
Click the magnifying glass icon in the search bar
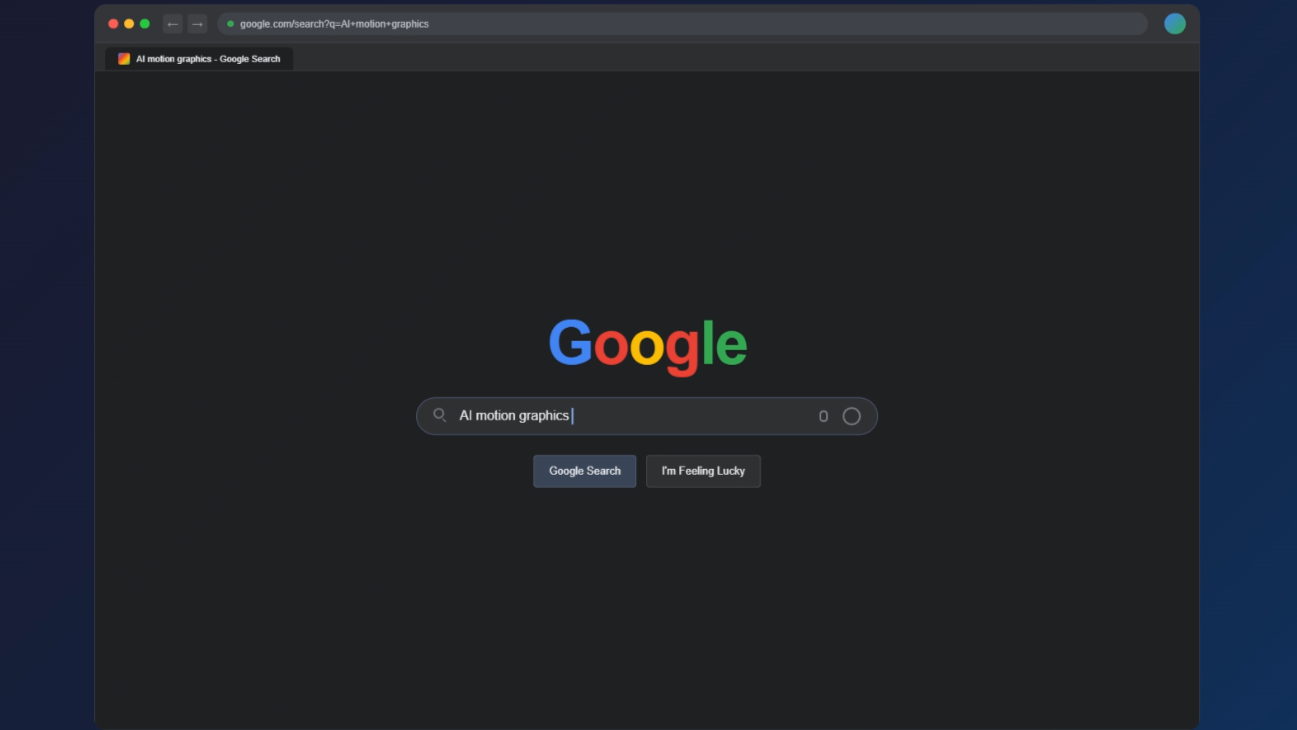440,415
